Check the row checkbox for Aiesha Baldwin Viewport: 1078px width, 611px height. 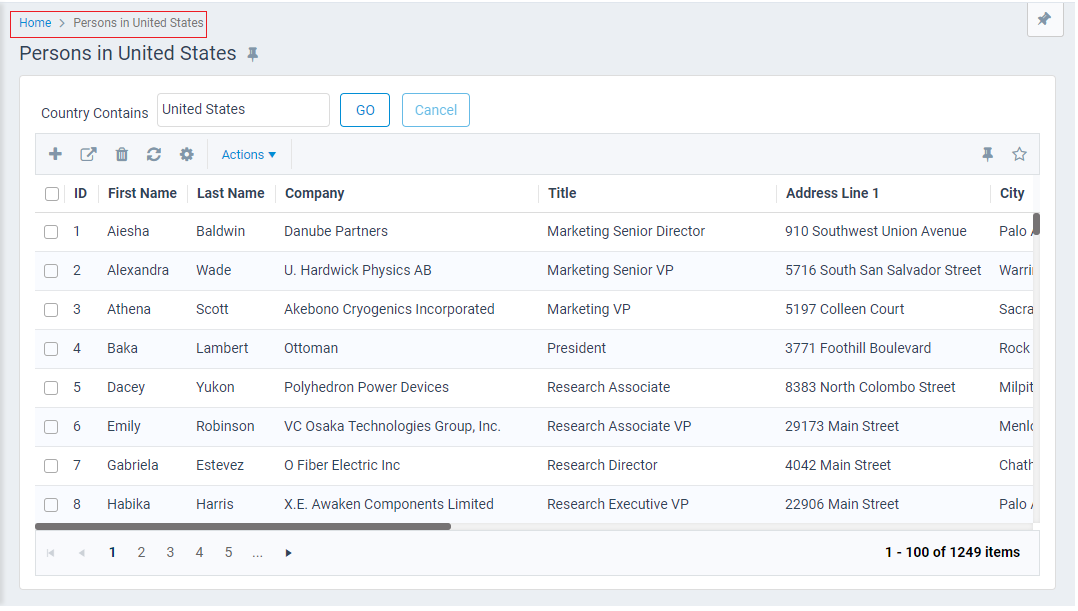(51, 231)
